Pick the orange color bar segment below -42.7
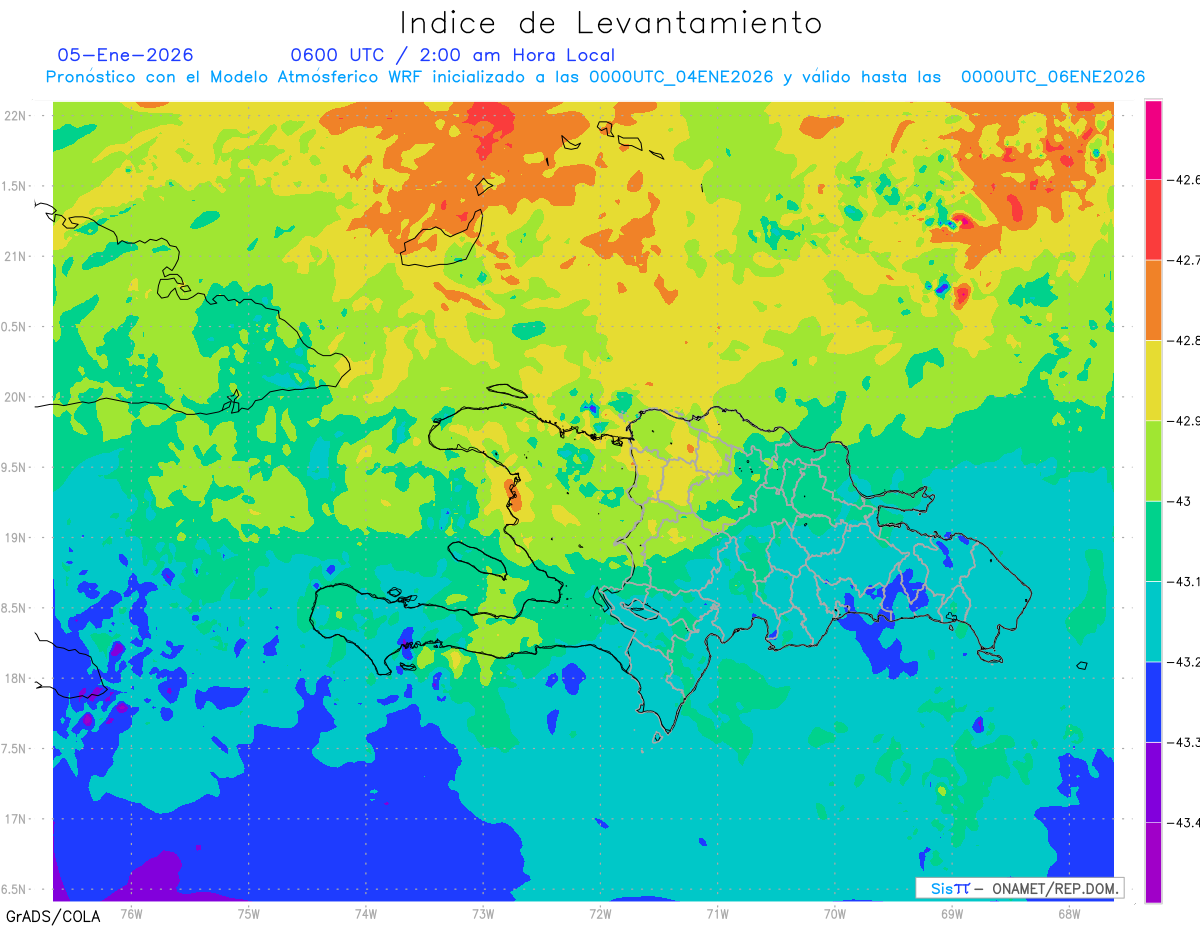The width and height of the screenshot is (1200, 927). click(x=1153, y=300)
